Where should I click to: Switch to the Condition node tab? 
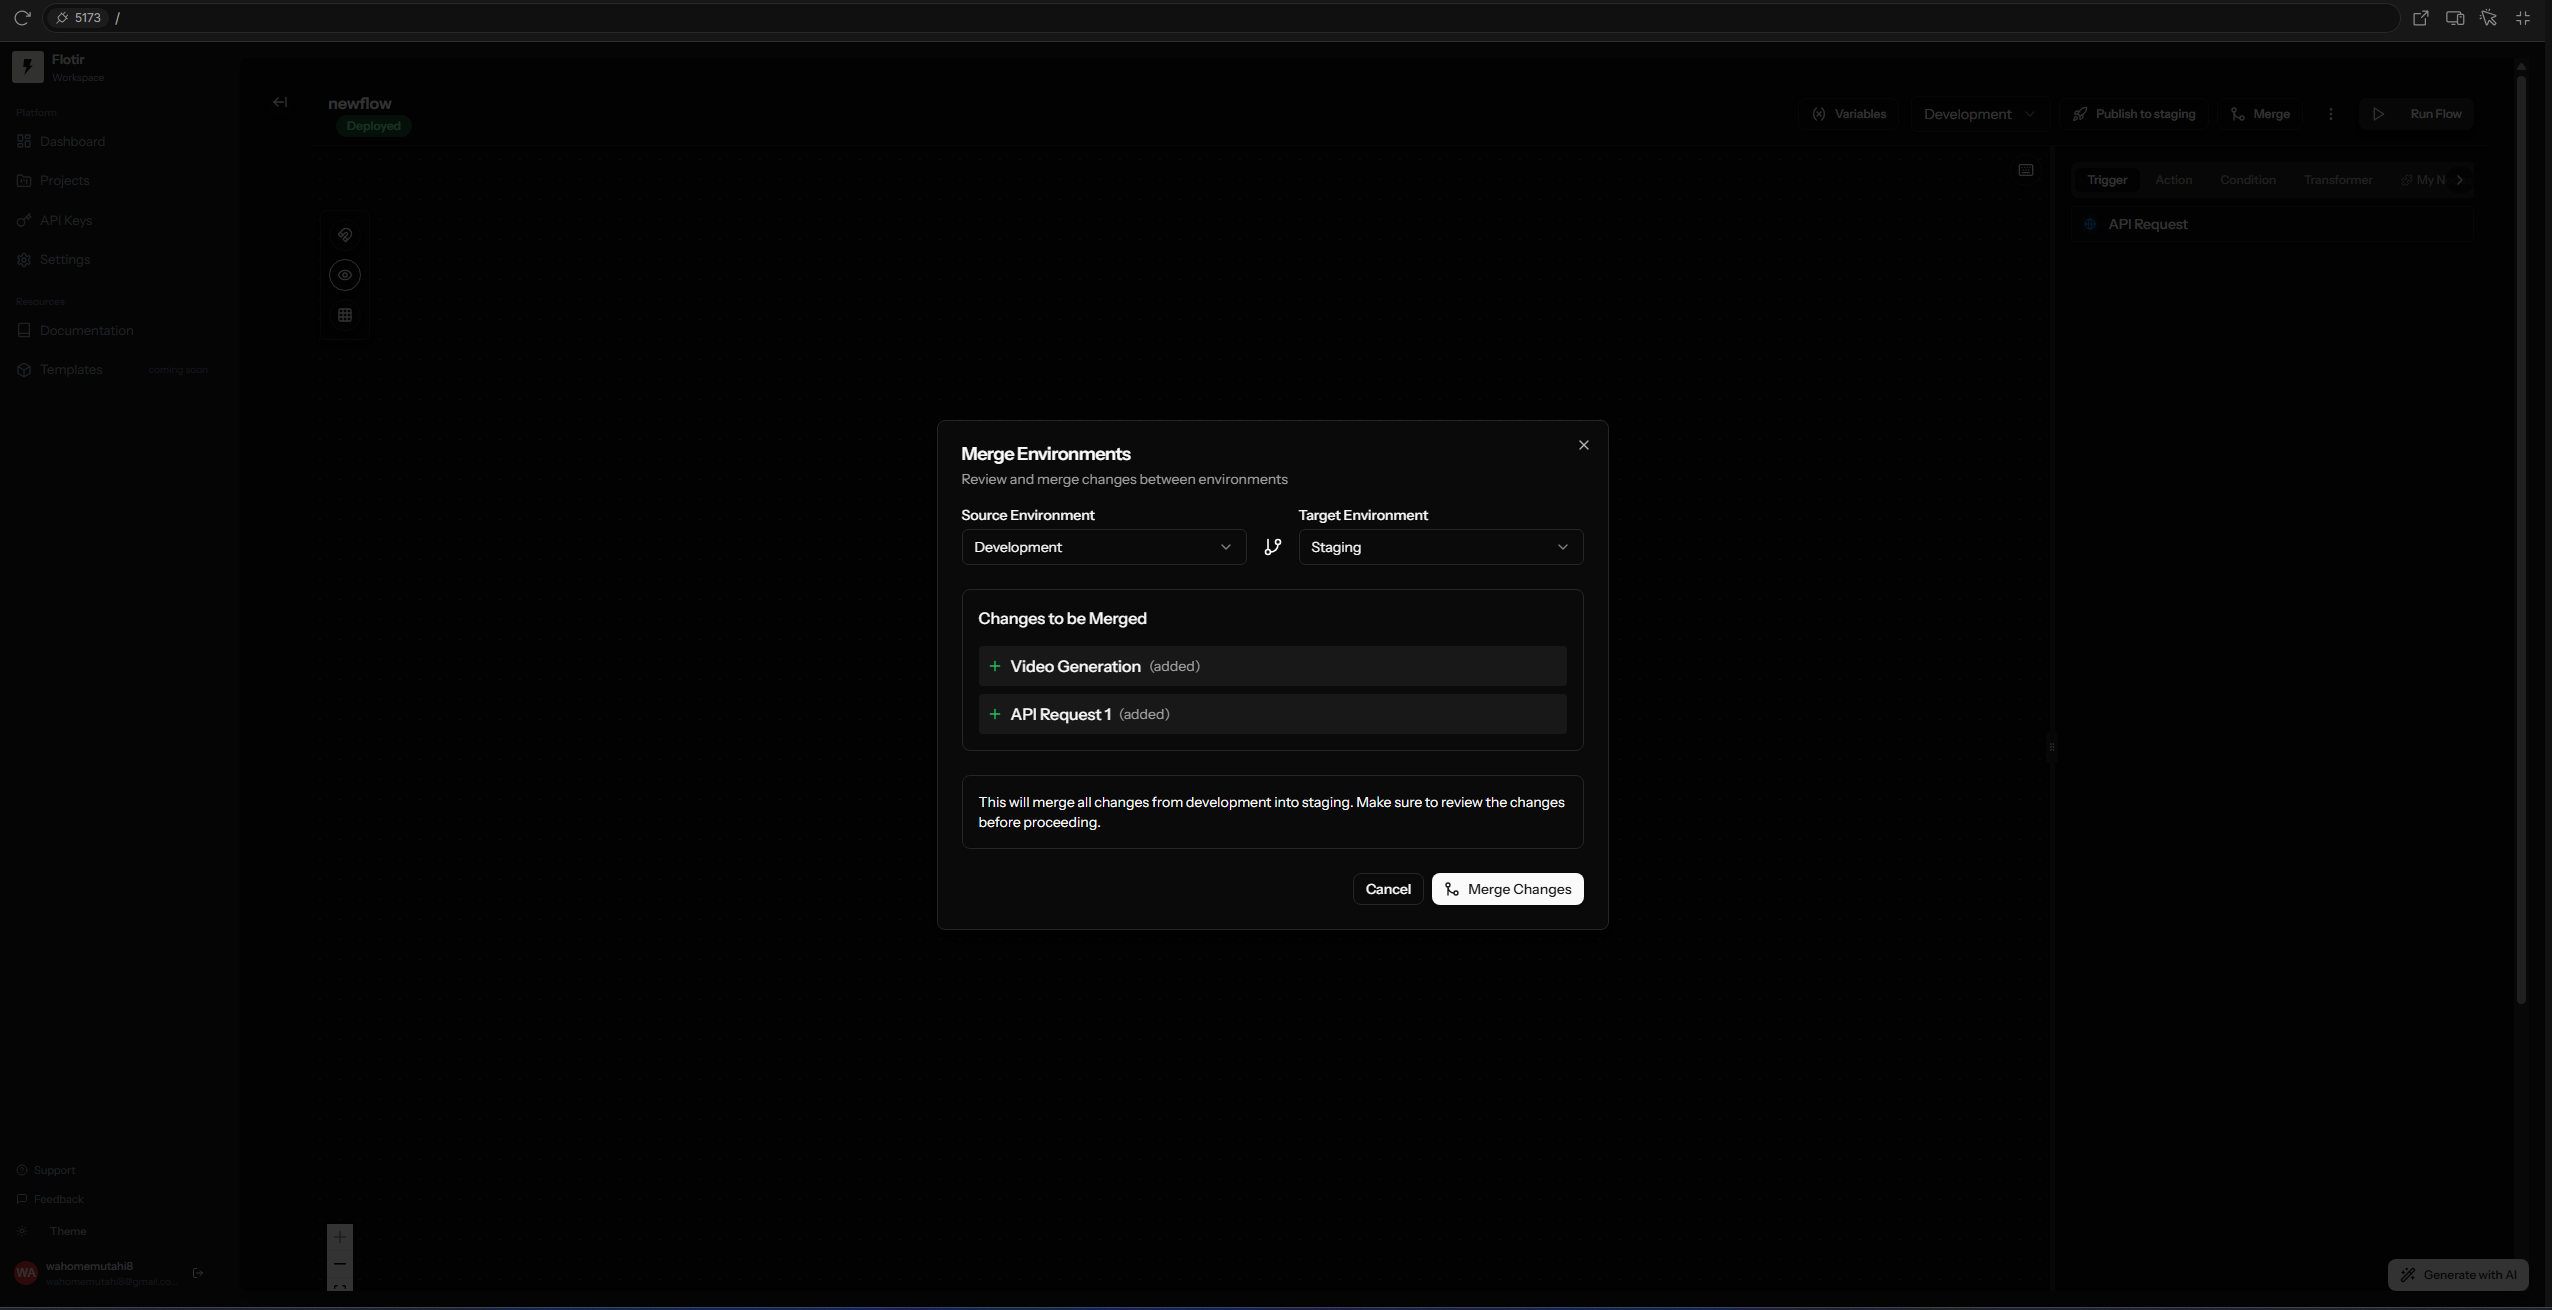coord(2247,180)
